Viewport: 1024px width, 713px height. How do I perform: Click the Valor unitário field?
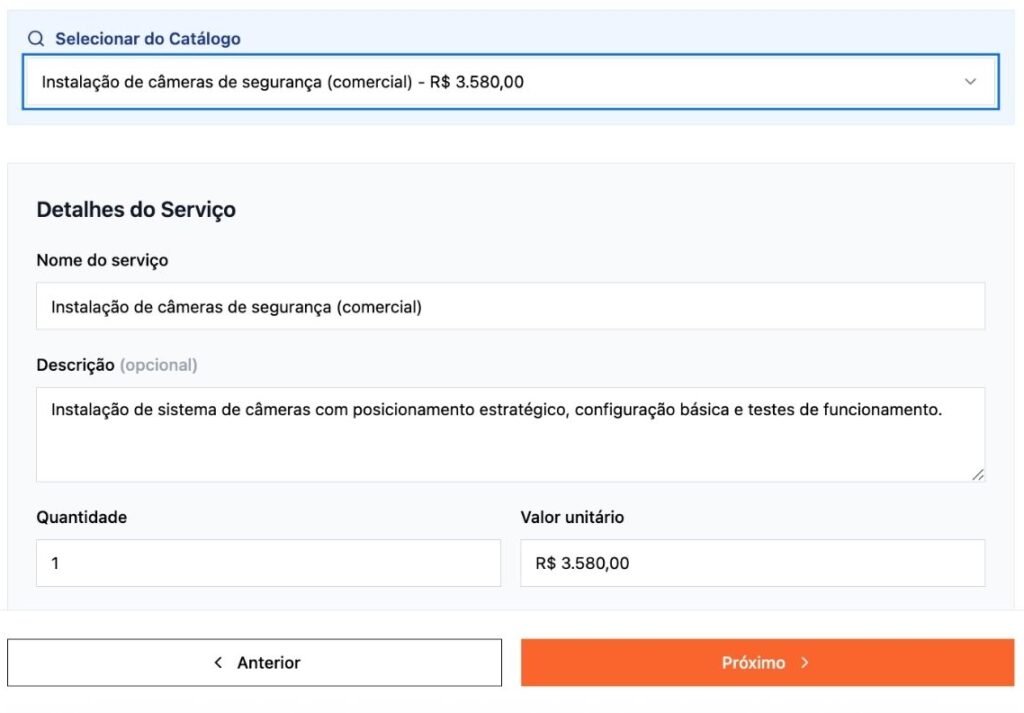tap(752, 563)
